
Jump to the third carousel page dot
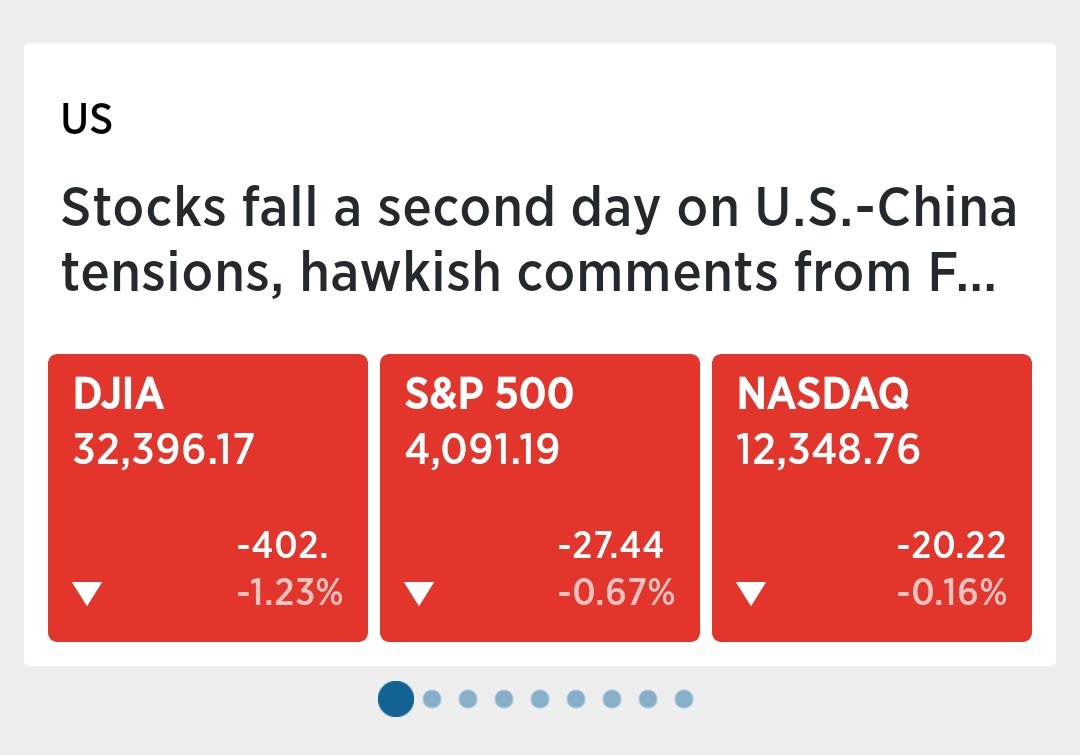[x=468, y=698]
